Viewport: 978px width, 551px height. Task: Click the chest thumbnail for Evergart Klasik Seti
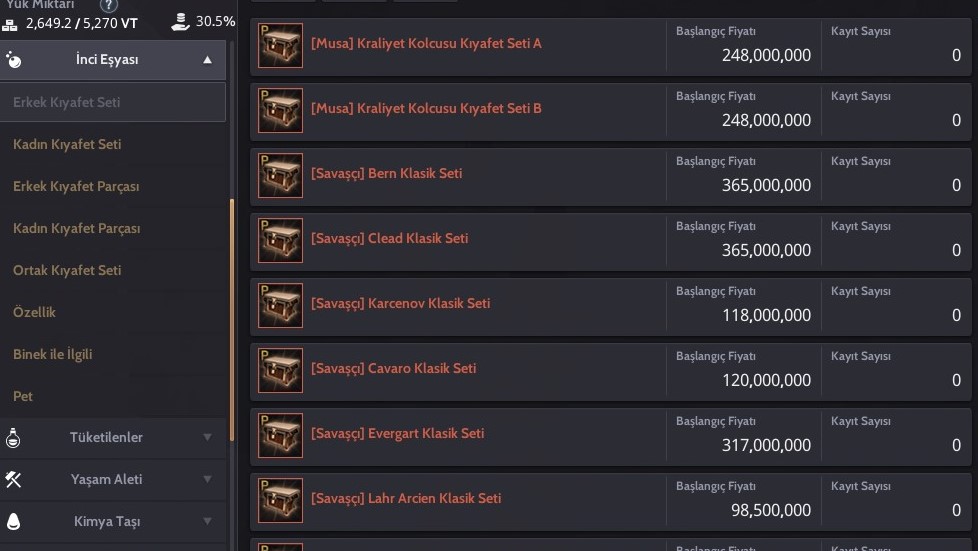(x=280, y=436)
